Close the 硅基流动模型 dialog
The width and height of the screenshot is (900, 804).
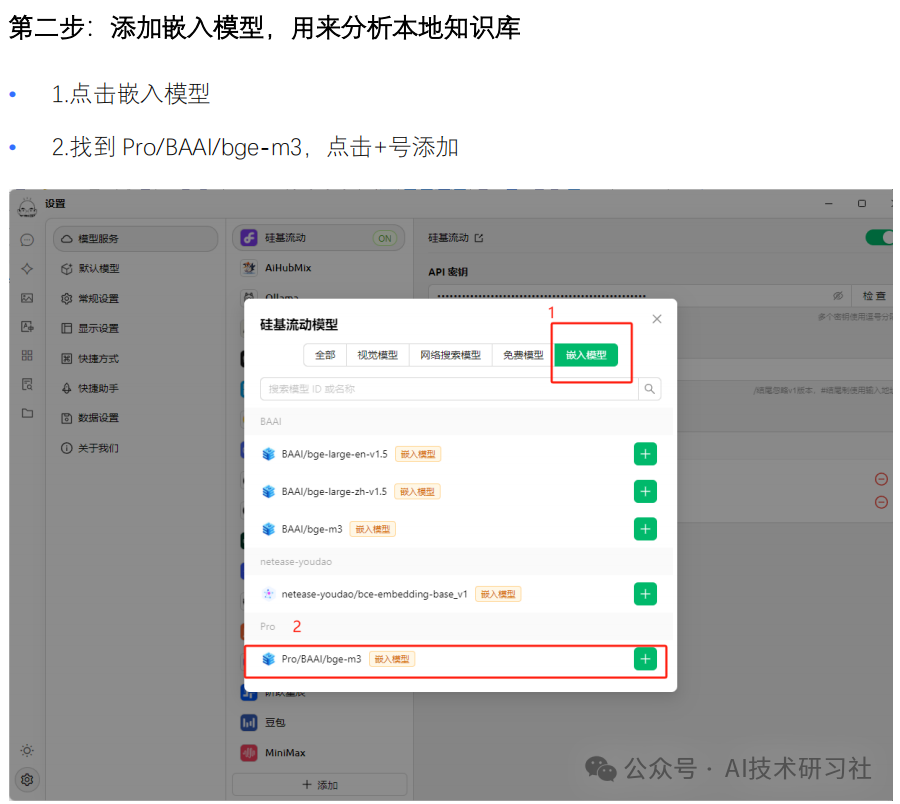point(657,319)
